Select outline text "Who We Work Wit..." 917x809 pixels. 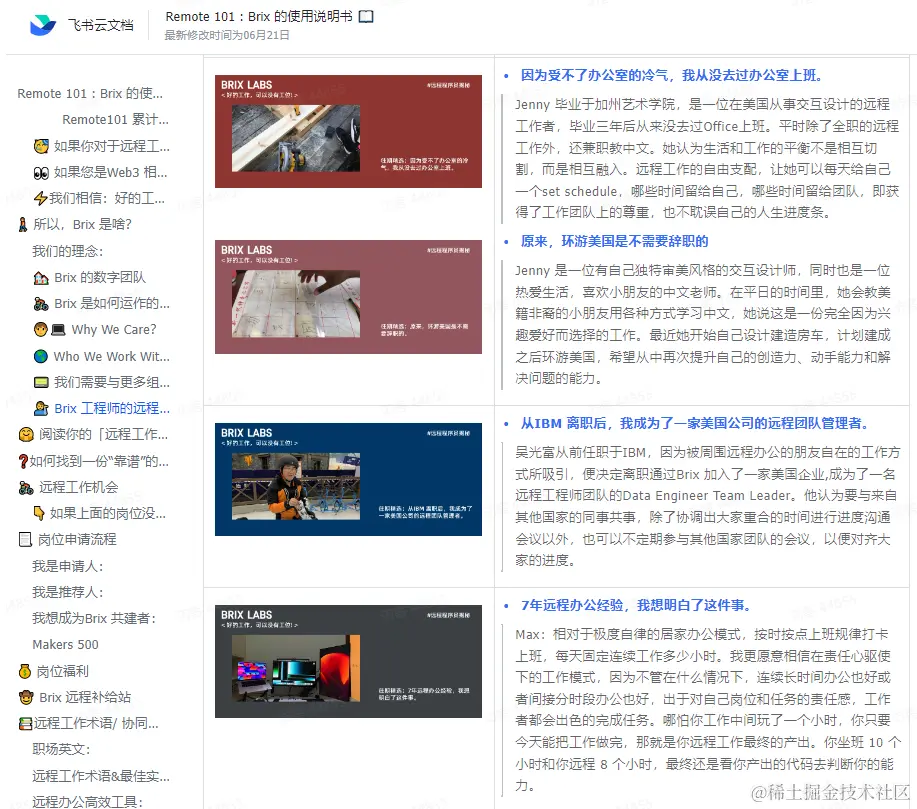tap(112, 356)
